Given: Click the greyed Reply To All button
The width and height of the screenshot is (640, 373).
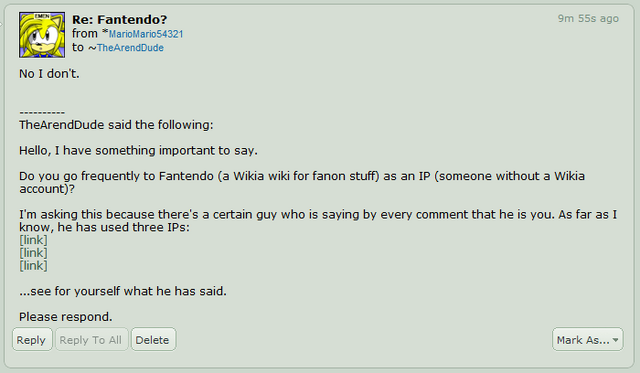Looking at the screenshot, I should pyautogui.click(x=91, y=340).
